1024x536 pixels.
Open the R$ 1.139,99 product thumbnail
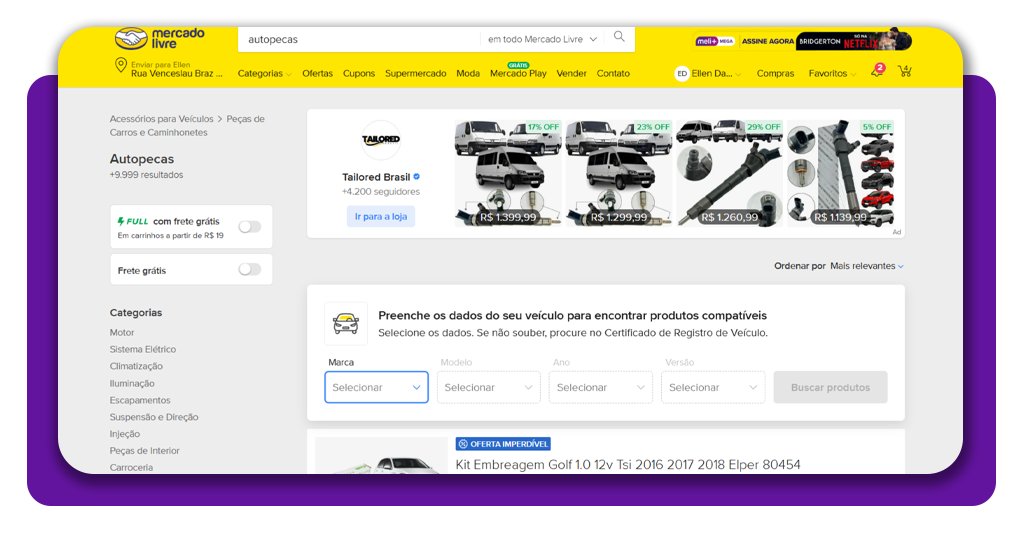click(x=840, y=173)
